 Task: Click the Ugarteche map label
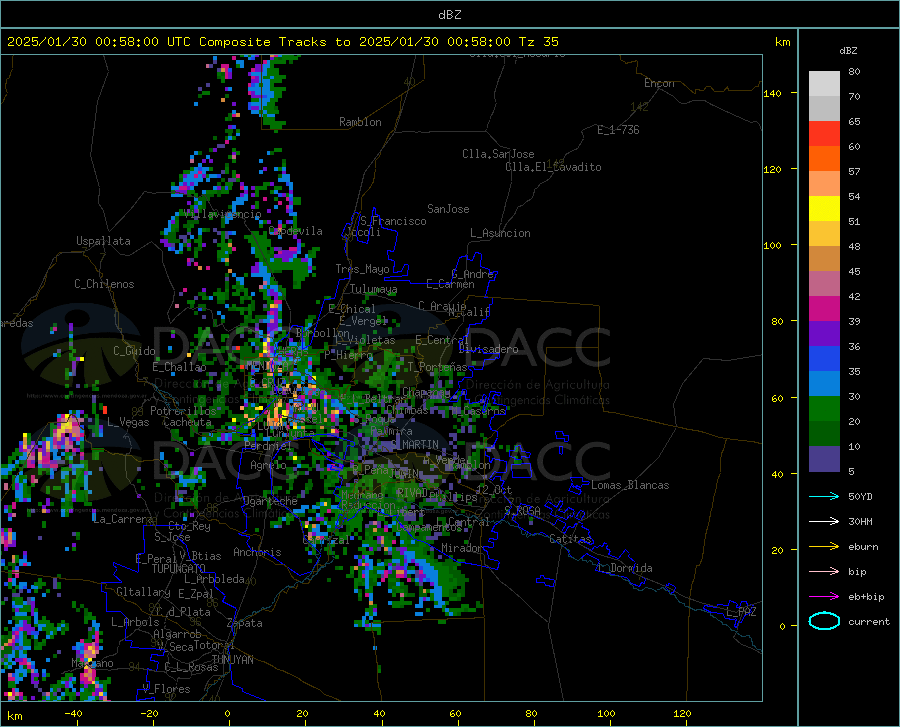pos(270,500)
